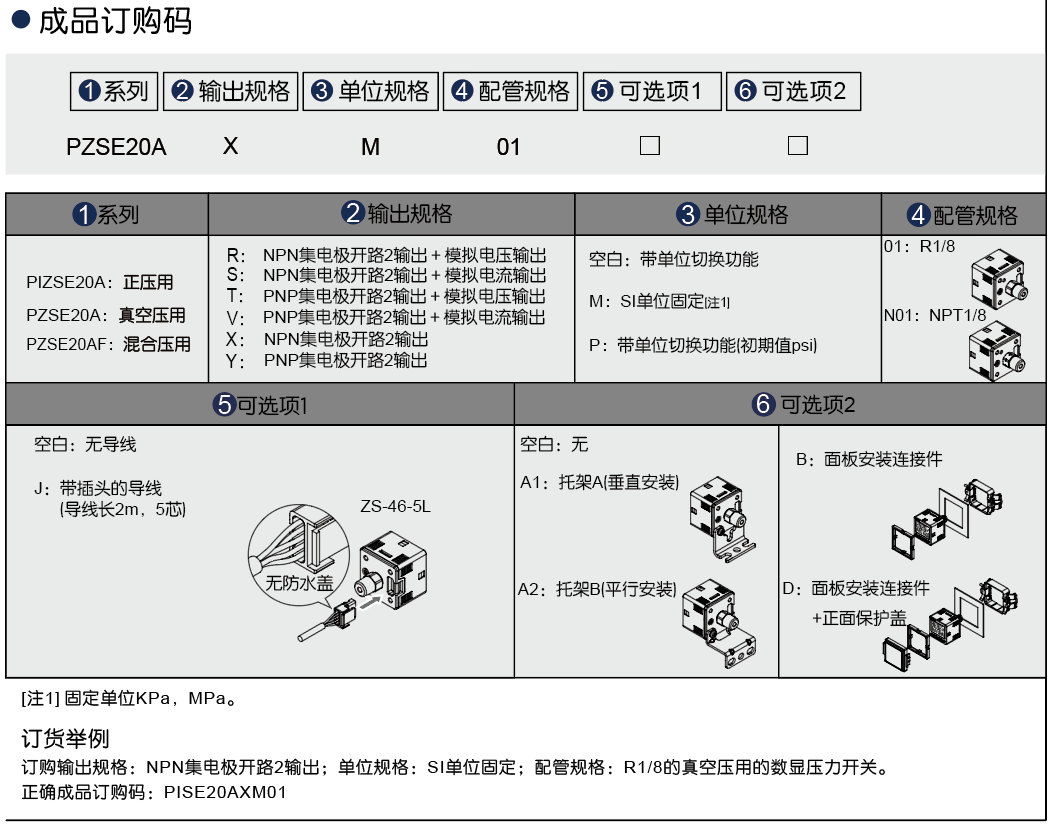Click the ②输出规格 table header
The height and width of the screenshot is (824, 1050).
coord(392,214)
